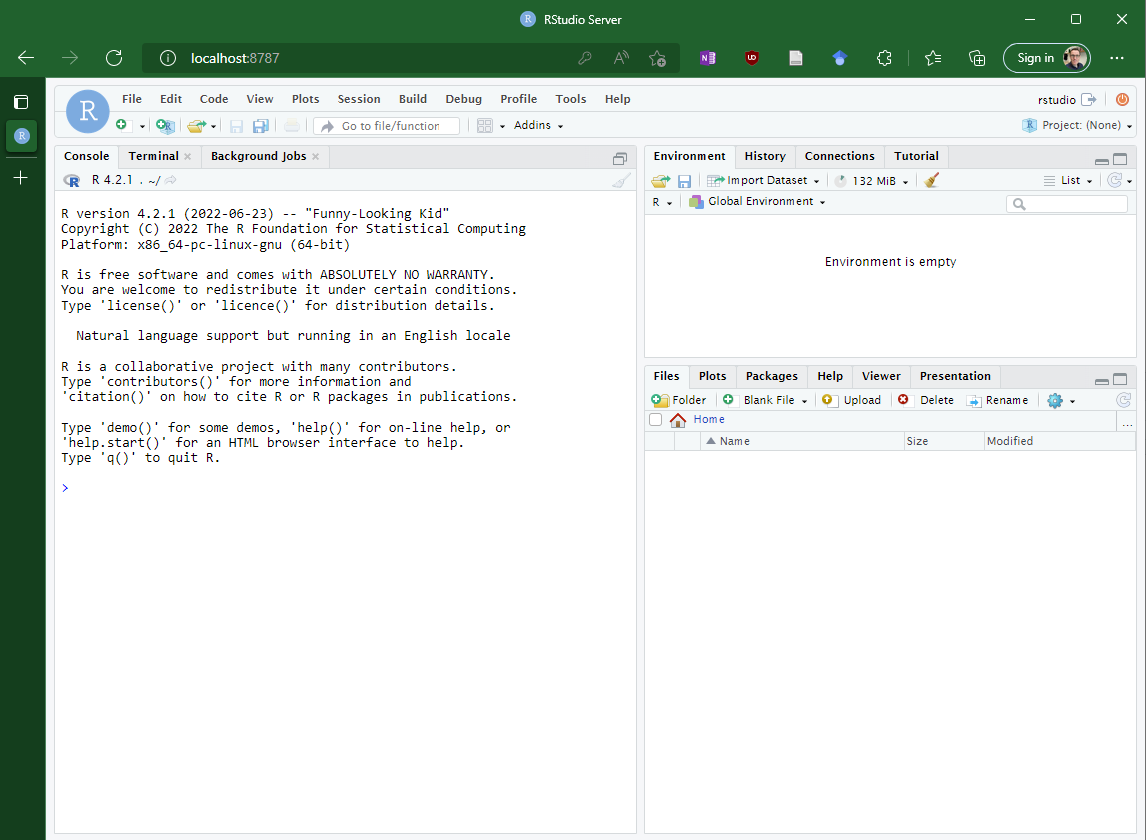Open the Global Environment selector
The width and height of the screenshot is (1146, 840).
click(757, 202)
